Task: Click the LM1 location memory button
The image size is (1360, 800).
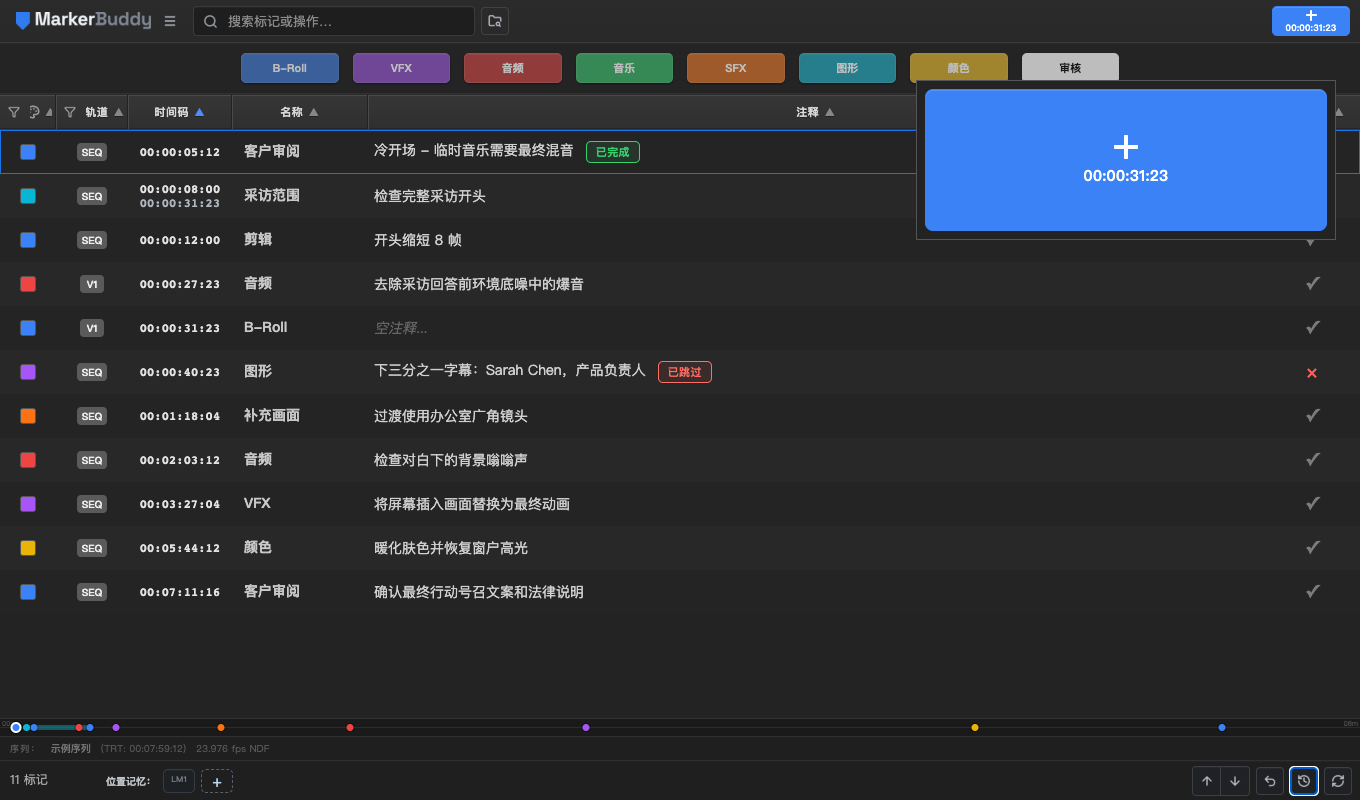Action: tap(179, 780)
